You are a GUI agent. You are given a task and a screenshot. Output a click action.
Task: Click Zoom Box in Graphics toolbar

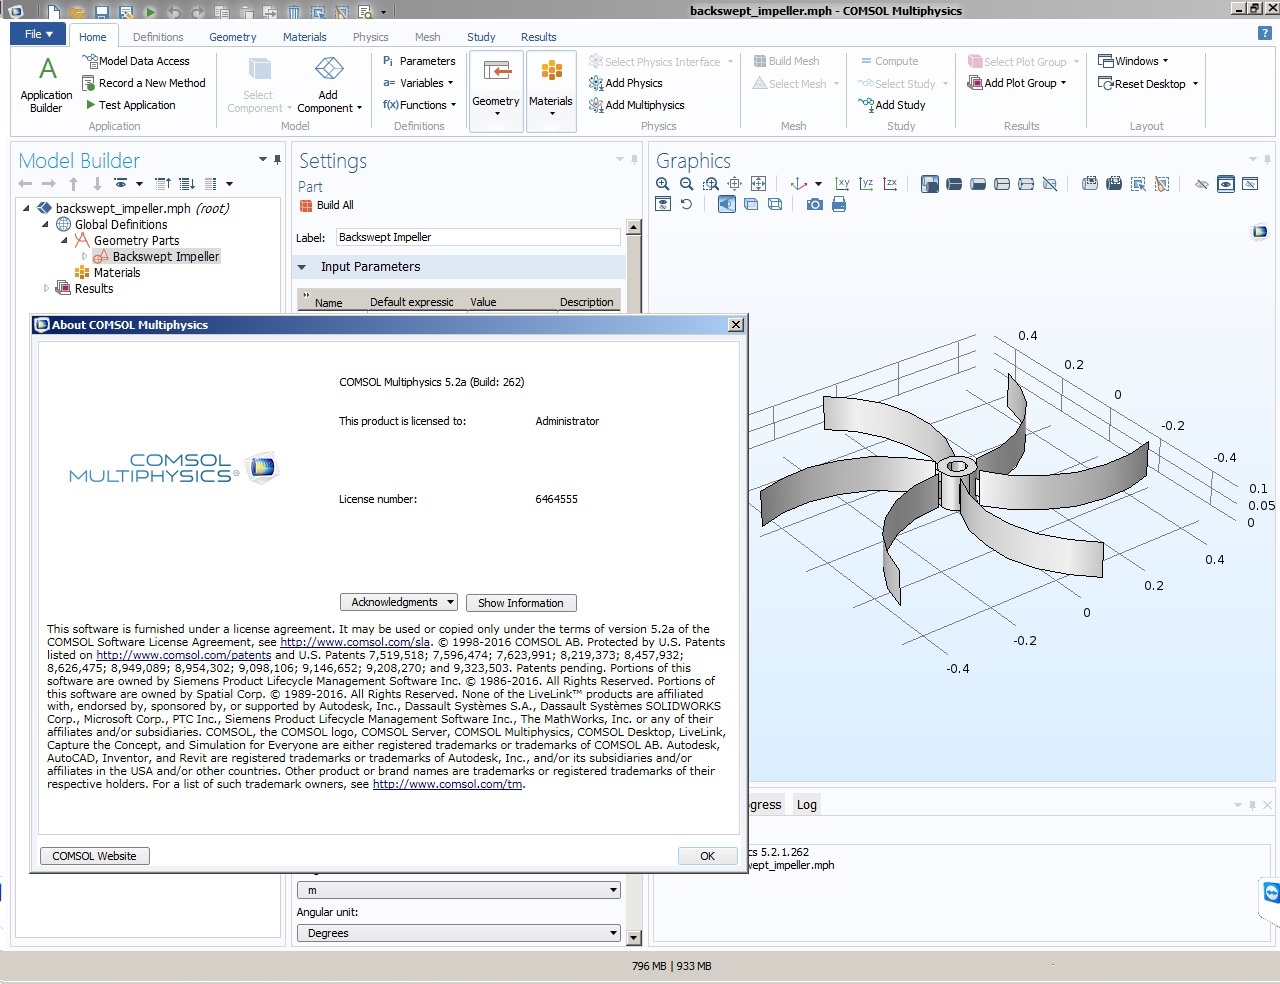710,184
